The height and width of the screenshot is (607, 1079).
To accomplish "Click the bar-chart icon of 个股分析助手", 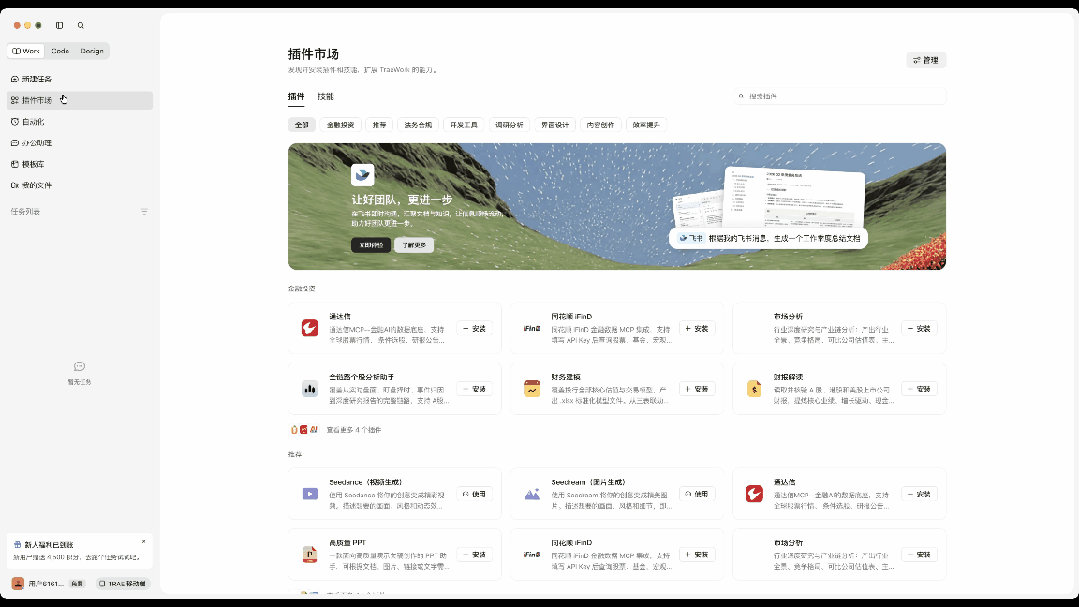I will 310,389.
